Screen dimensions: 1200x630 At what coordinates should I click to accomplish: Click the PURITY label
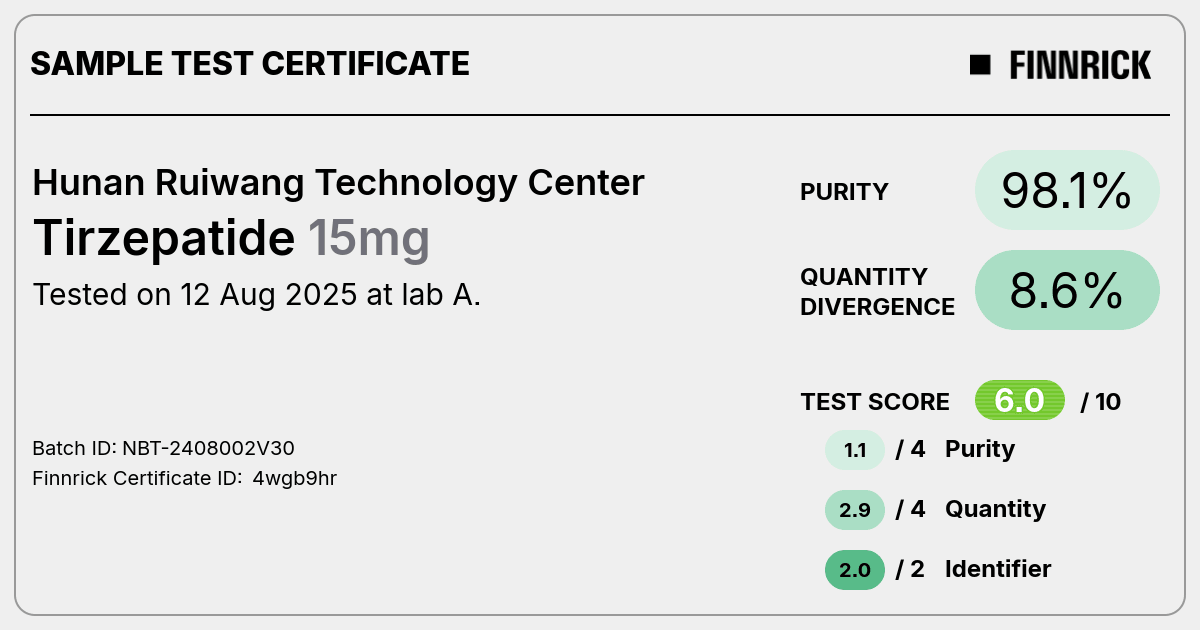click(x=844, y=192)
